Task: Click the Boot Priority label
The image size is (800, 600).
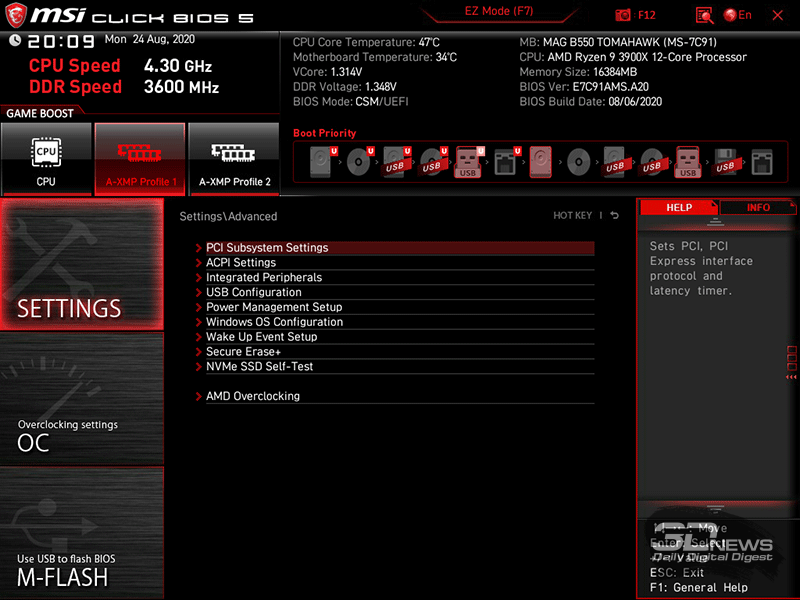Action: (x=324, y=133)
